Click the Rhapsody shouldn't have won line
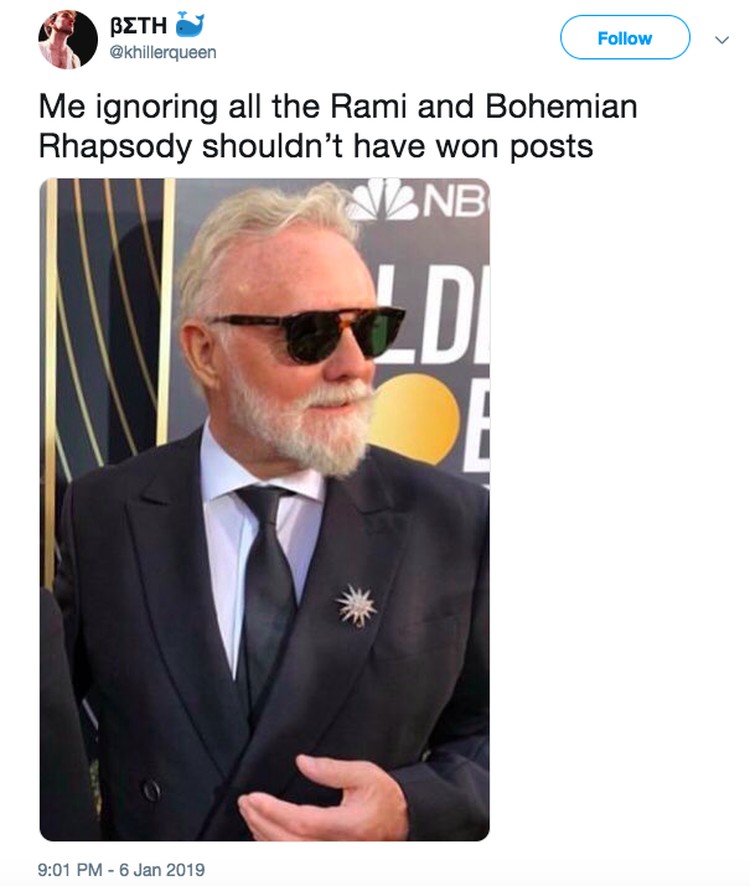Screen dimensions: 750x886 [x=316, y=146]
